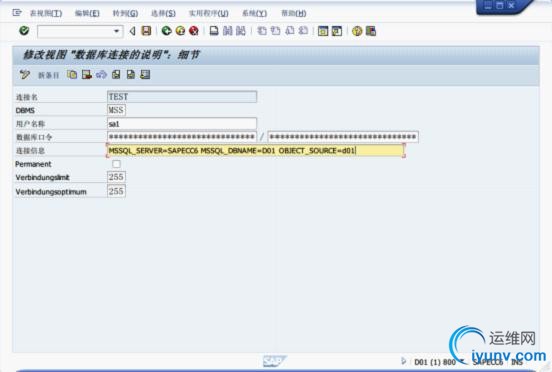
Task: Open the command field dropdown arrow
Action: (x=117, y=31)
